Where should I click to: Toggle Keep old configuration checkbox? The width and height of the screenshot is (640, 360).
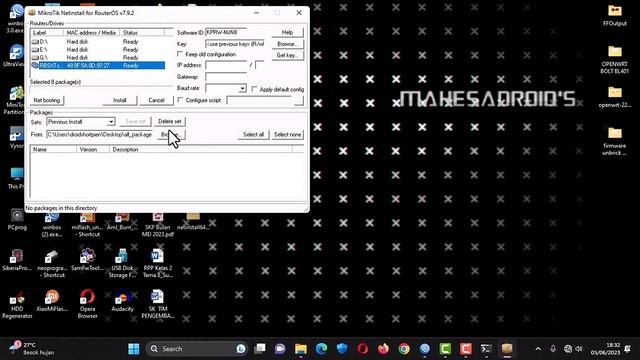180,54
